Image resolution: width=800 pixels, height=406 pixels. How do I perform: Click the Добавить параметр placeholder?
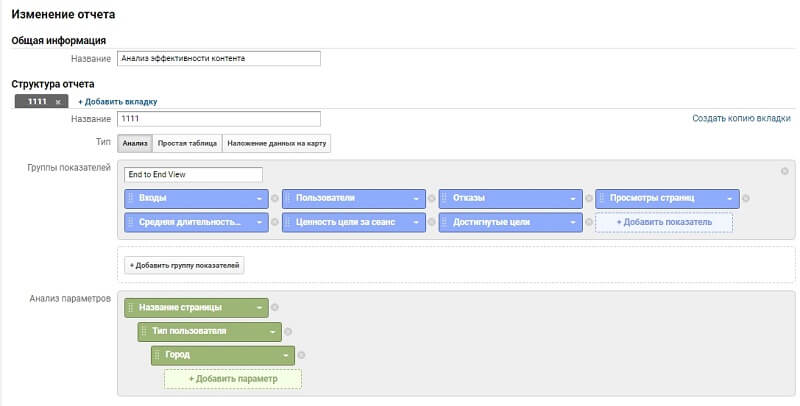(x=233, y=379)
